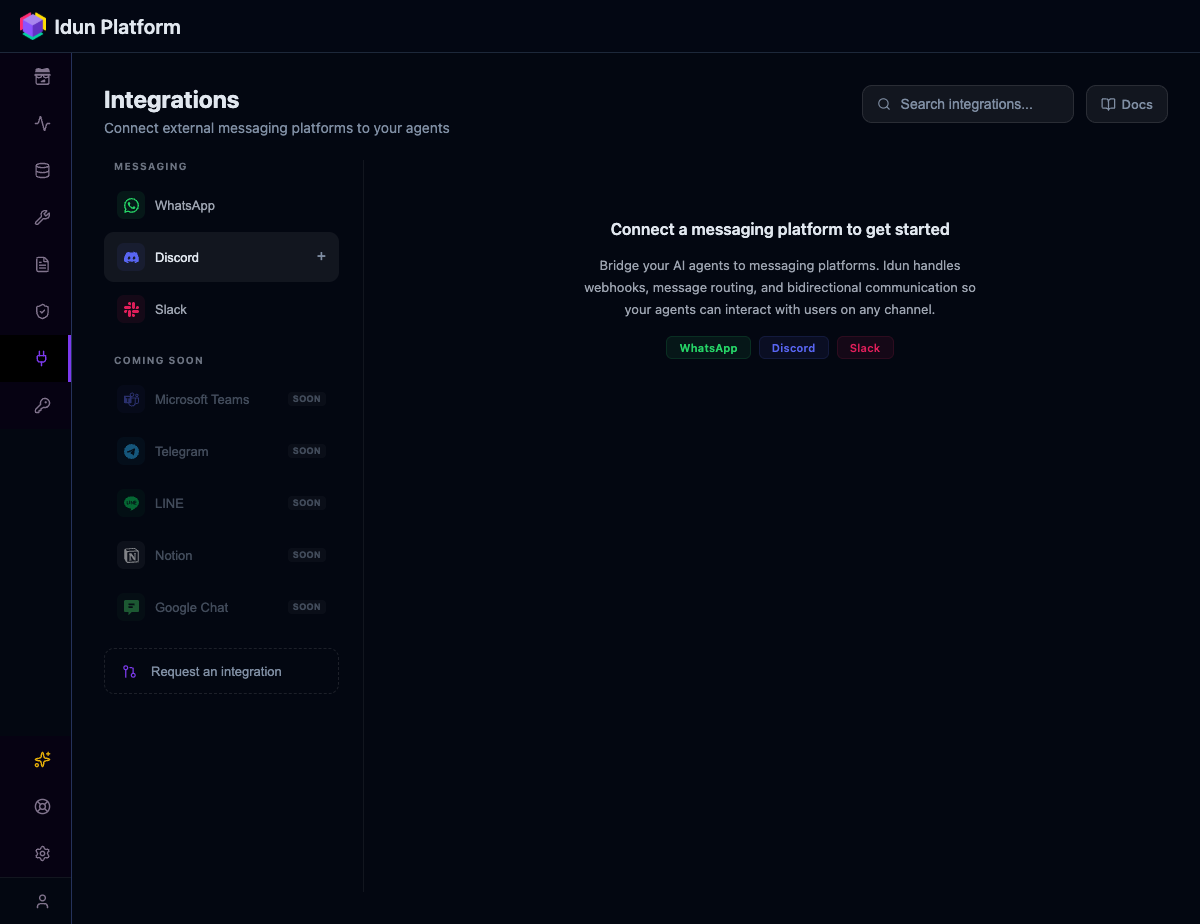The image size is (1200, 924).
Task: Open settings via the gear icon
Action: (42, 853)
